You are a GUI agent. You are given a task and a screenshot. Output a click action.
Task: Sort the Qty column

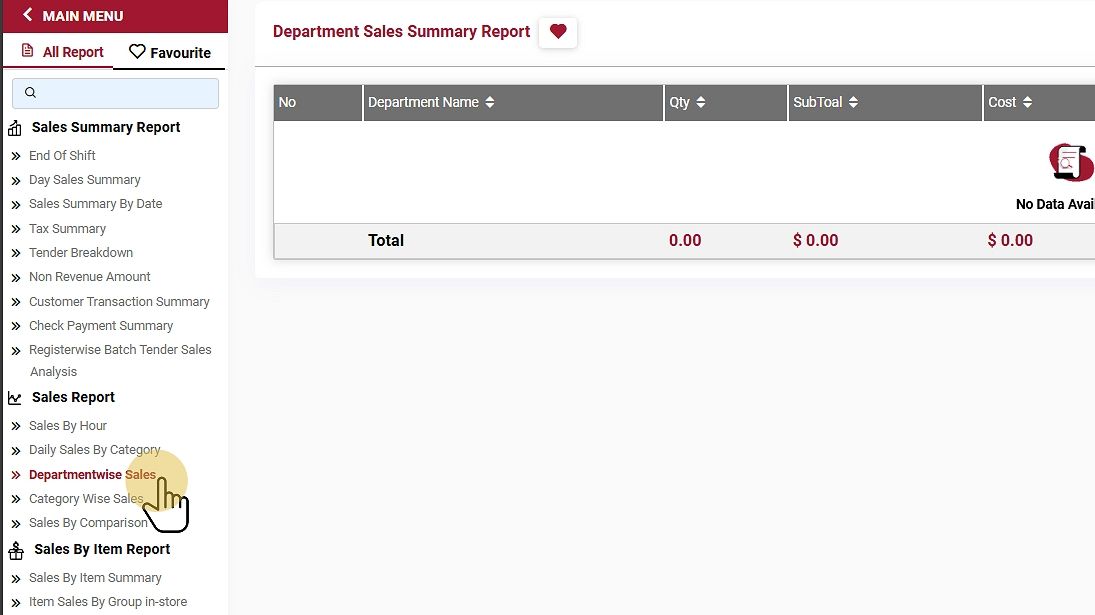pyautogui.click(x=701, y=102)
